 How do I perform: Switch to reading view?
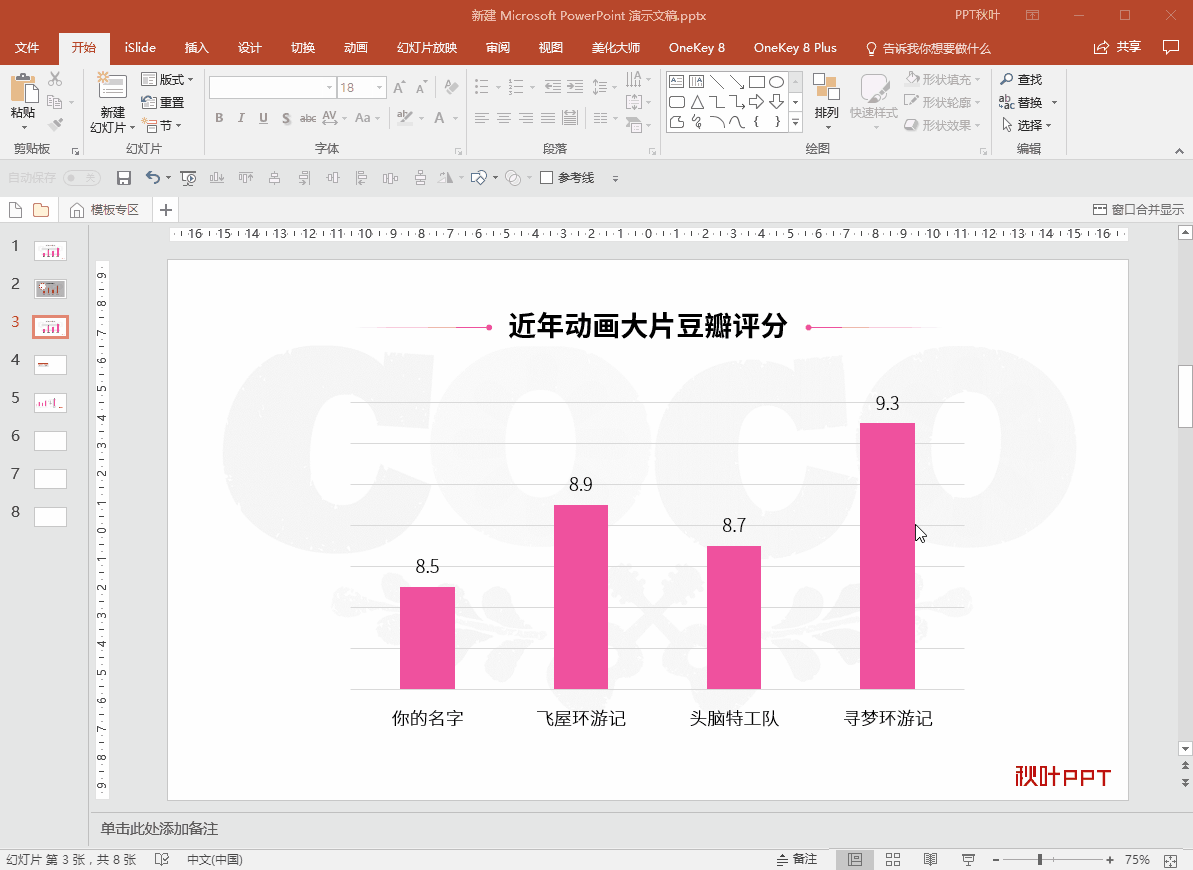[931, 859]
